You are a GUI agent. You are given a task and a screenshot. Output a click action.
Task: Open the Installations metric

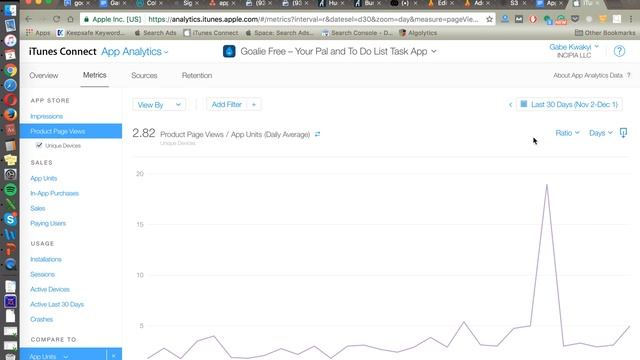click(x=46, y=260)
